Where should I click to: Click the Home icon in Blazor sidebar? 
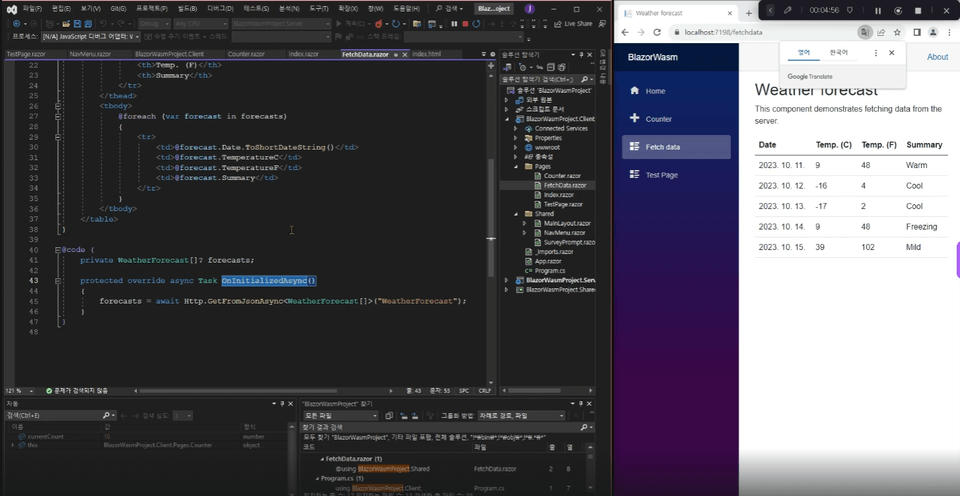coord(634,91)
